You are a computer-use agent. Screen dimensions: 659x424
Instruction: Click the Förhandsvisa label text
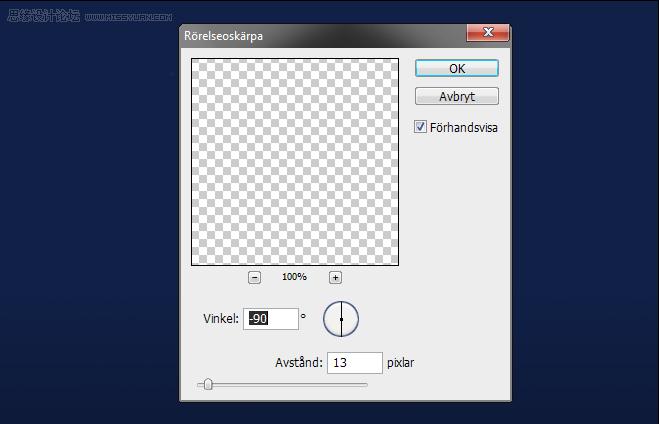pos(464,128)
